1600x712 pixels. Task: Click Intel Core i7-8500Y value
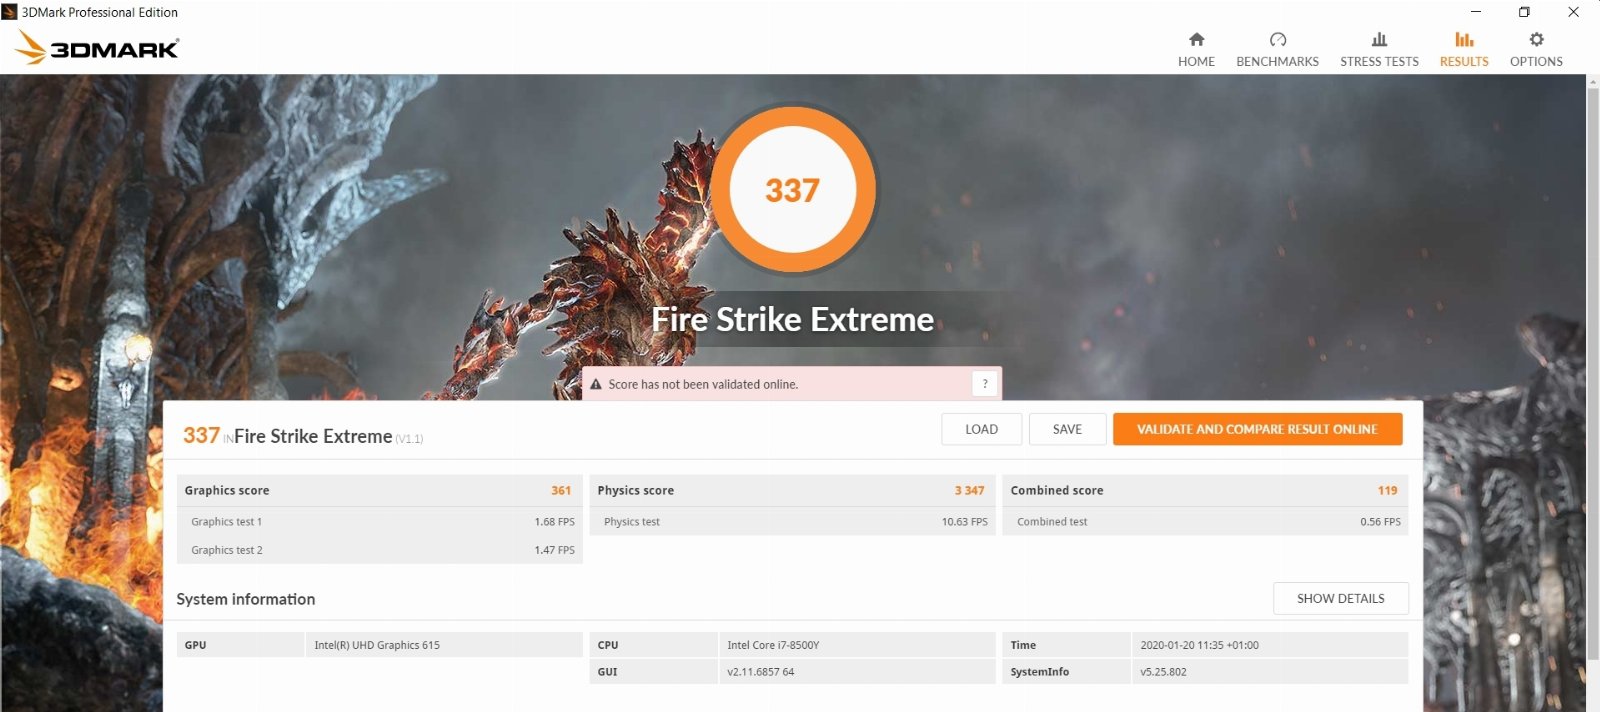click(773, 645)
